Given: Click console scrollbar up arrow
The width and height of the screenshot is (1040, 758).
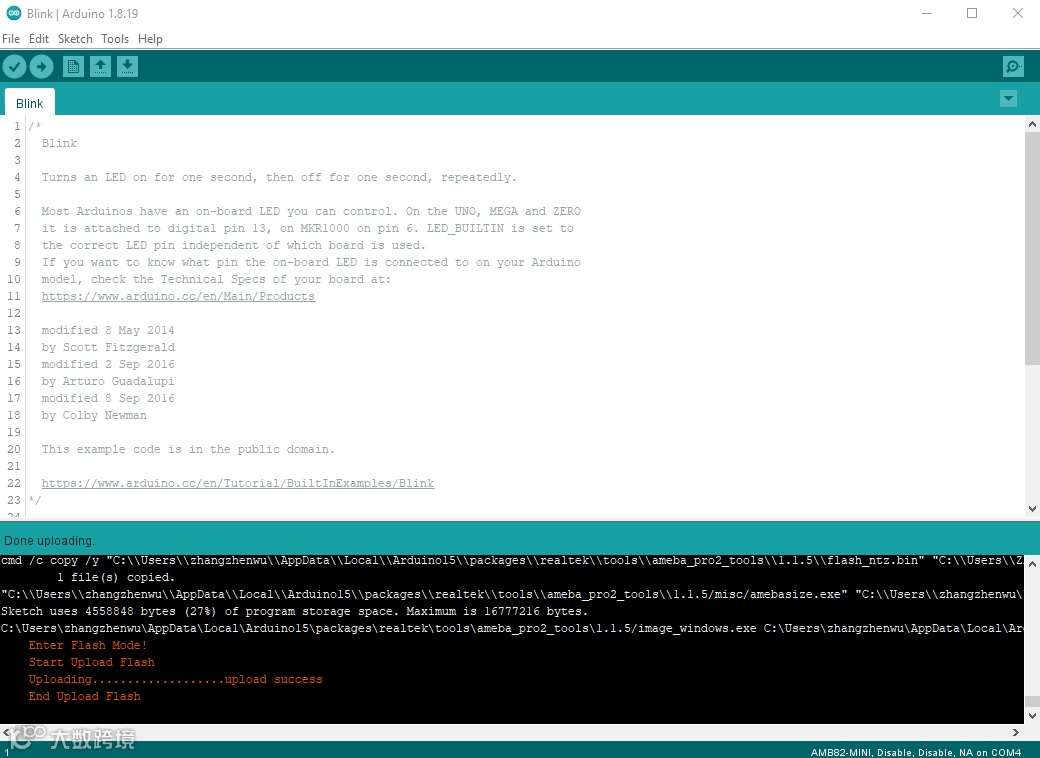Looking at the screenshot, I should tap(1032, 564).
